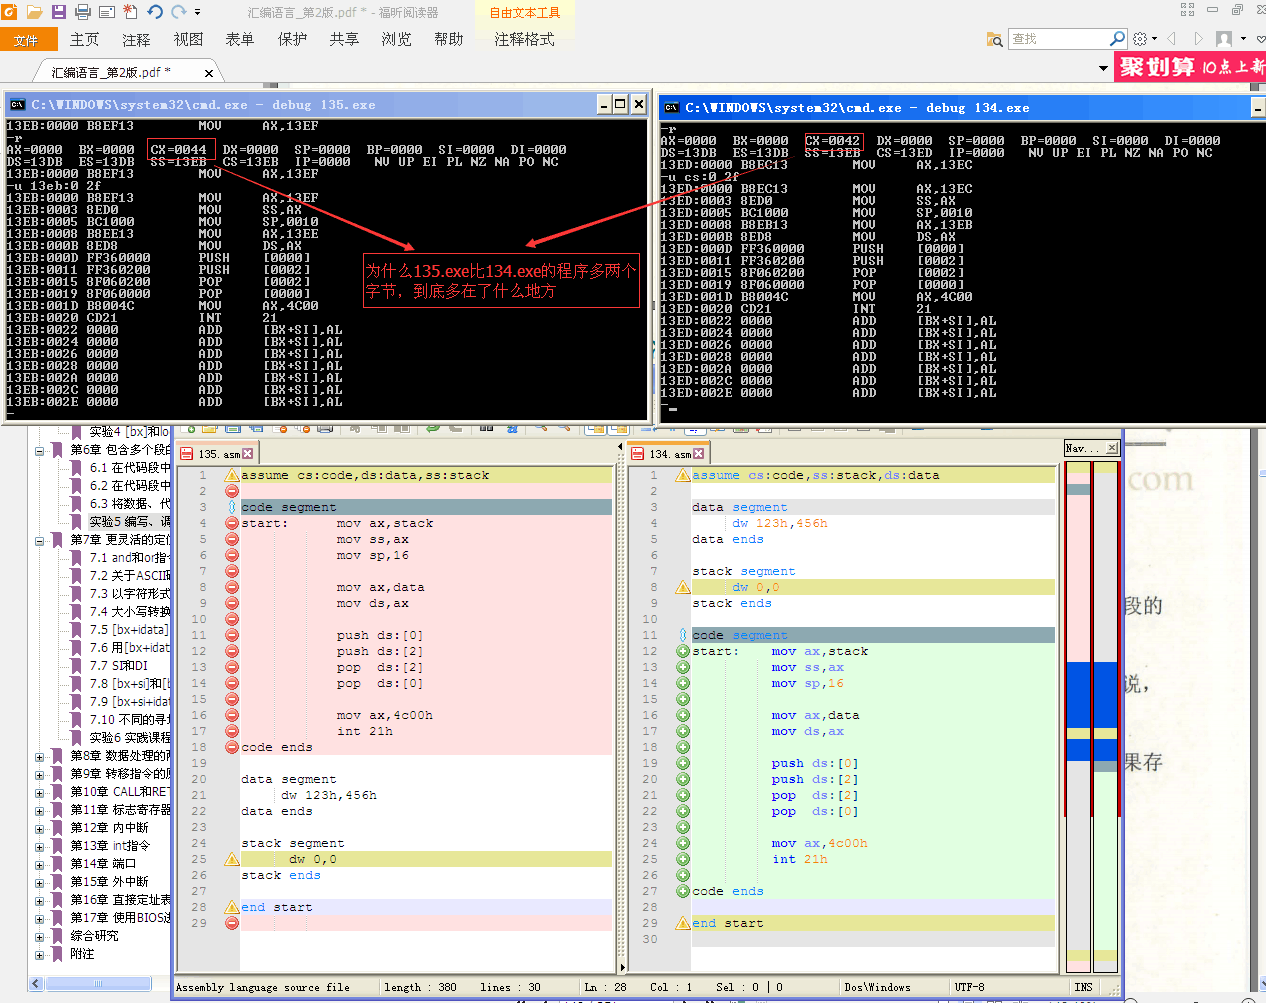Expand the 第10章 CALL和RET bookmark node
Screen dimensions: 1266x1003
[x=40, y=792]
